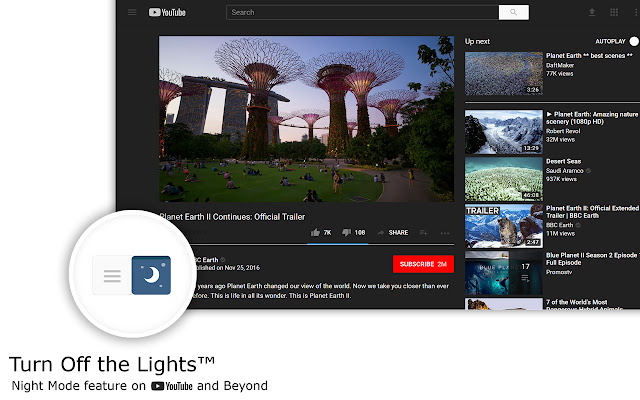
Task: Click the BBC Earth uploader name under the video
Action: point(206,260)
